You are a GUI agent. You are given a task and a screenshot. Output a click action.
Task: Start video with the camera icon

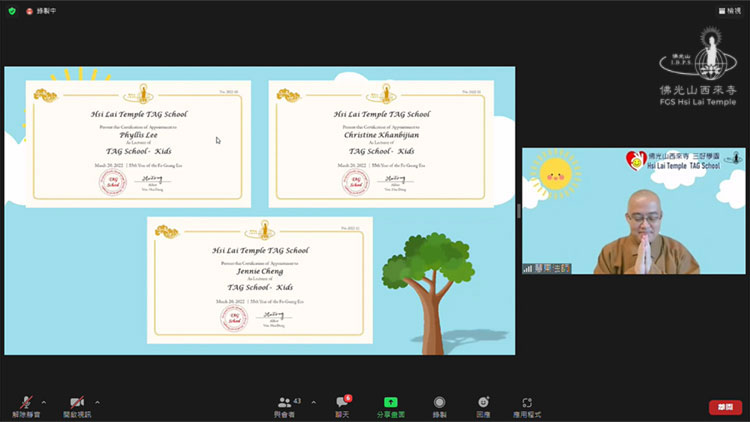click(x=77, y=407)
